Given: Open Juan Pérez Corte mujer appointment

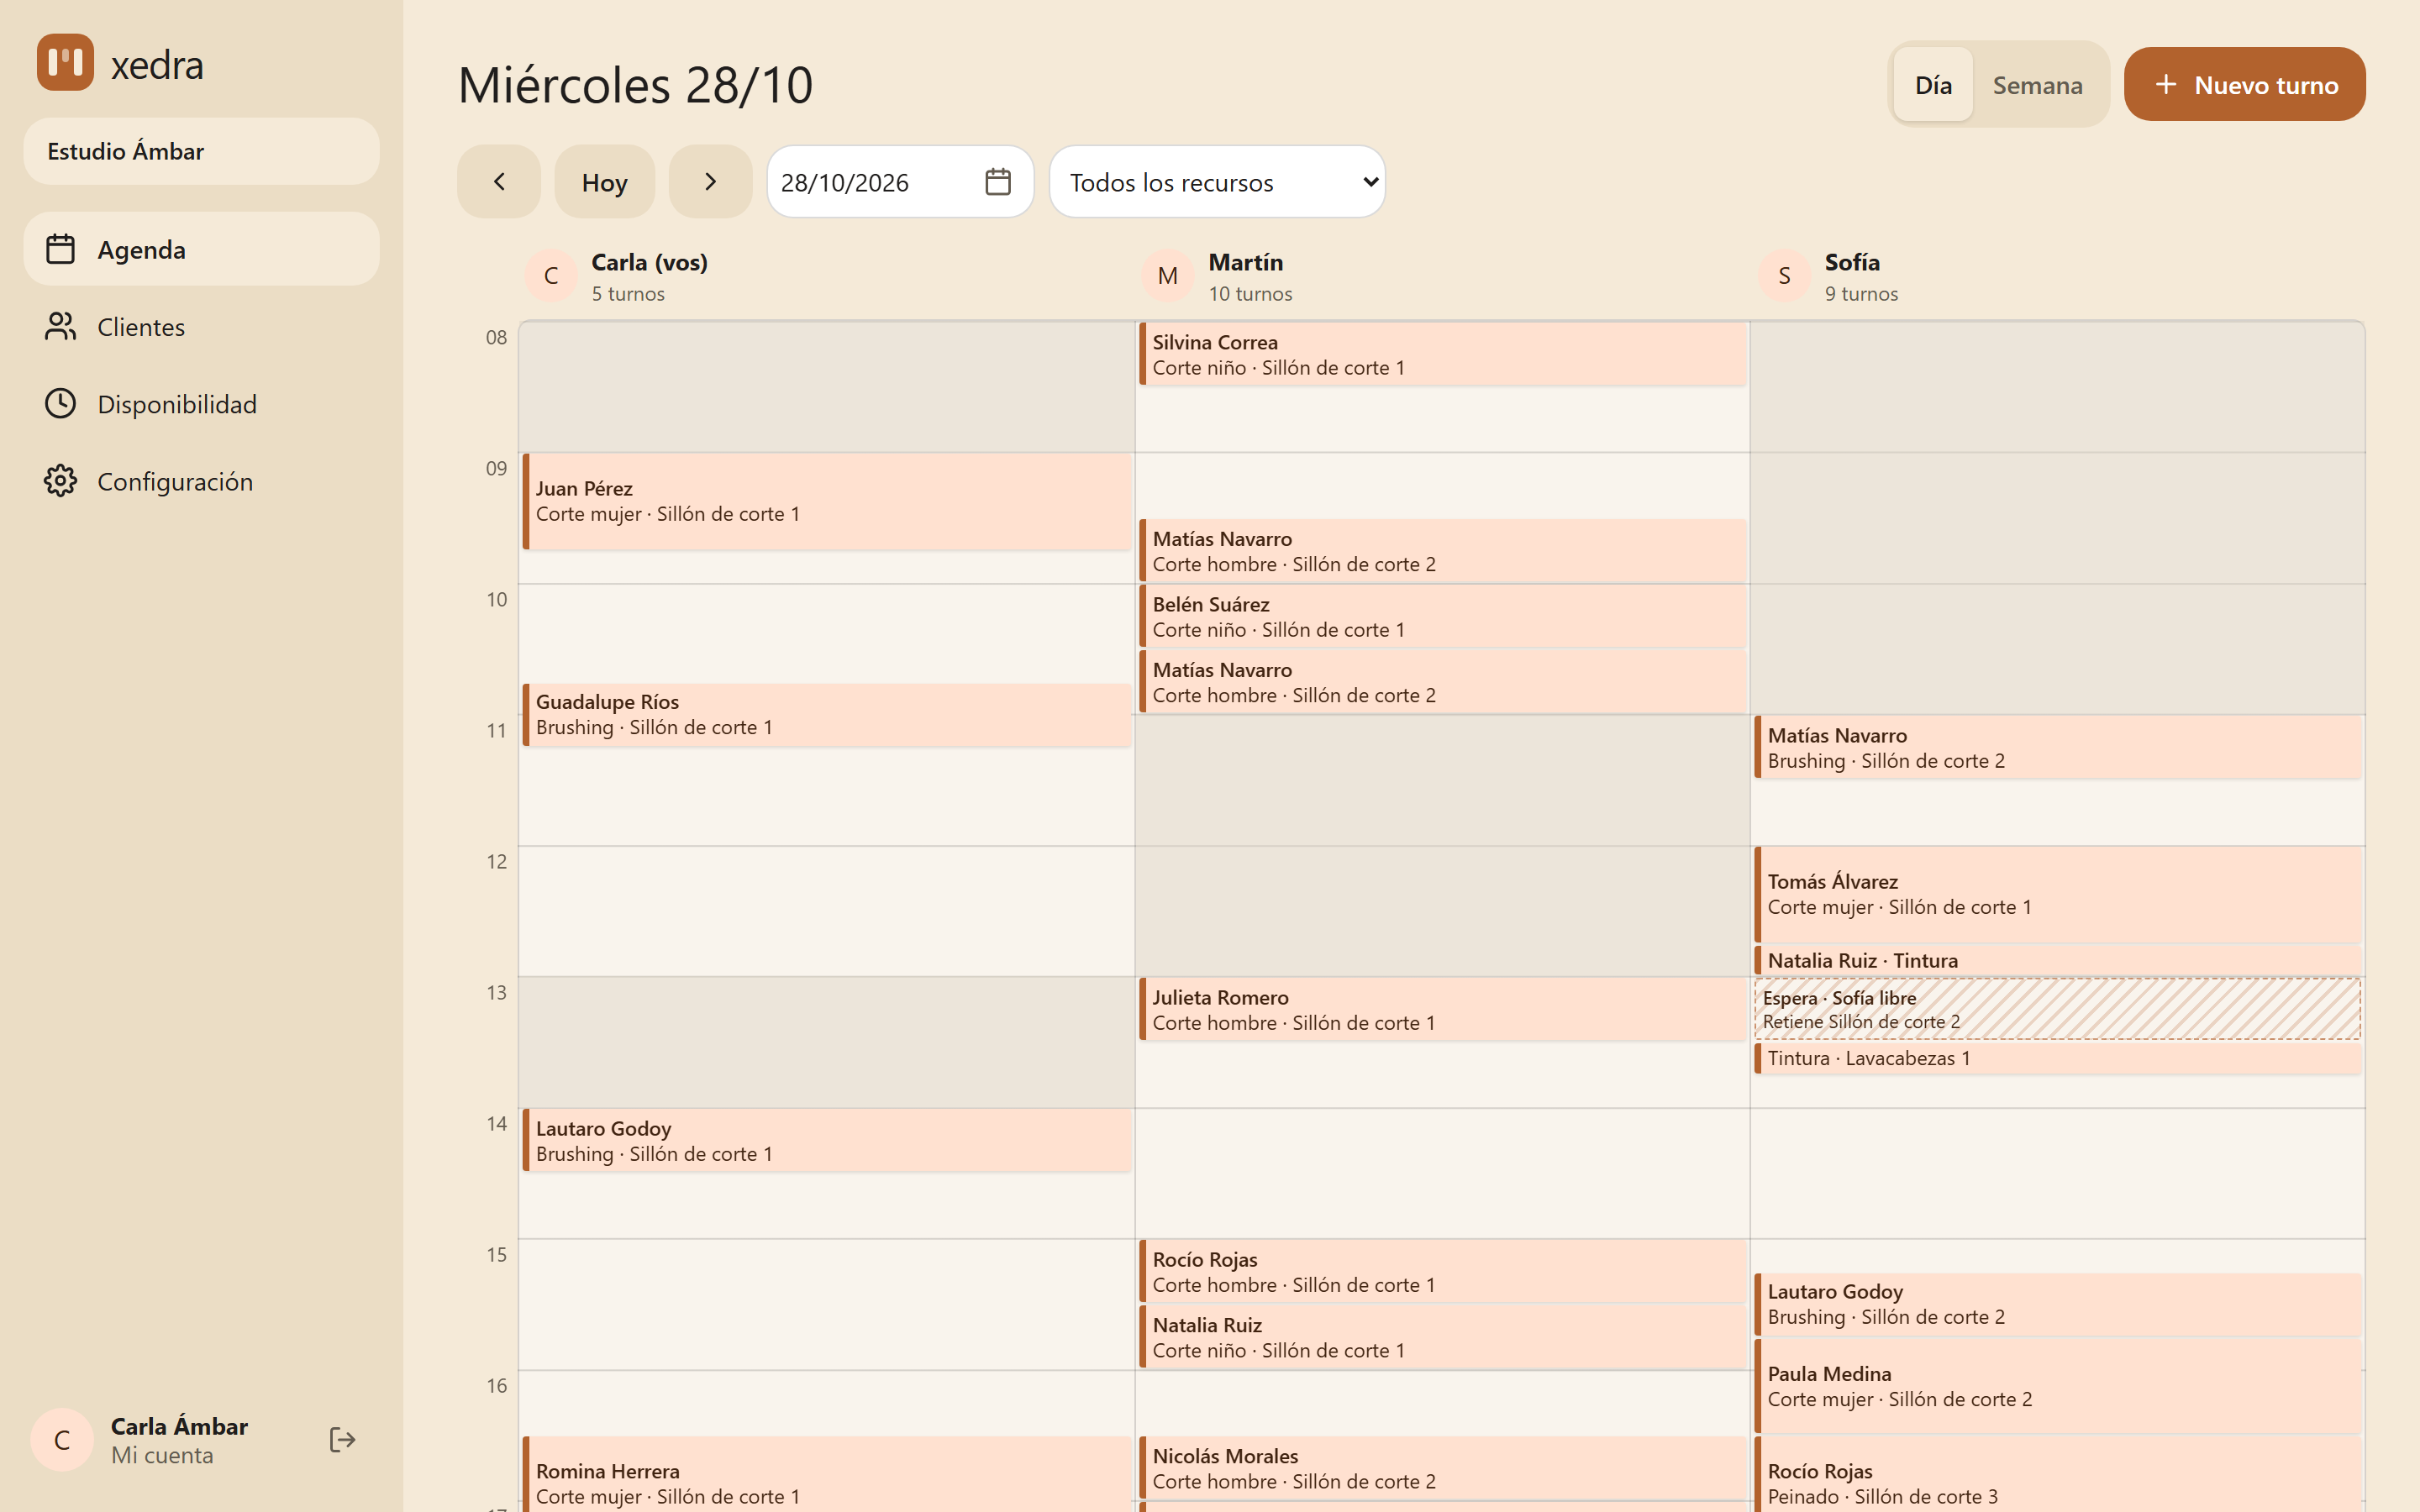Looking at the screenshot, I should (x=827, y=501).
